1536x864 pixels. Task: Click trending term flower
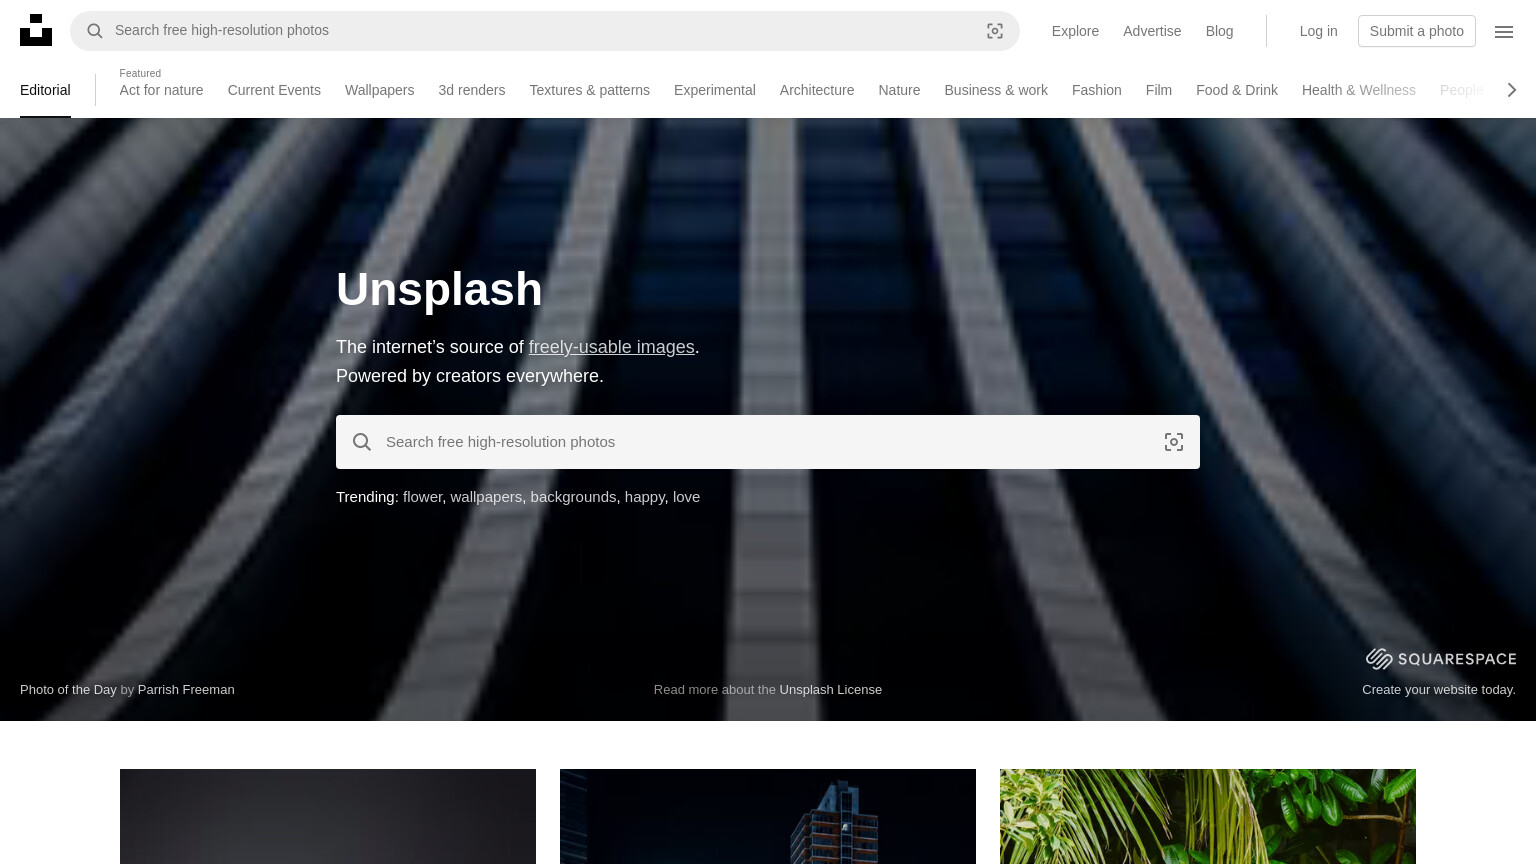click(422, 497)
